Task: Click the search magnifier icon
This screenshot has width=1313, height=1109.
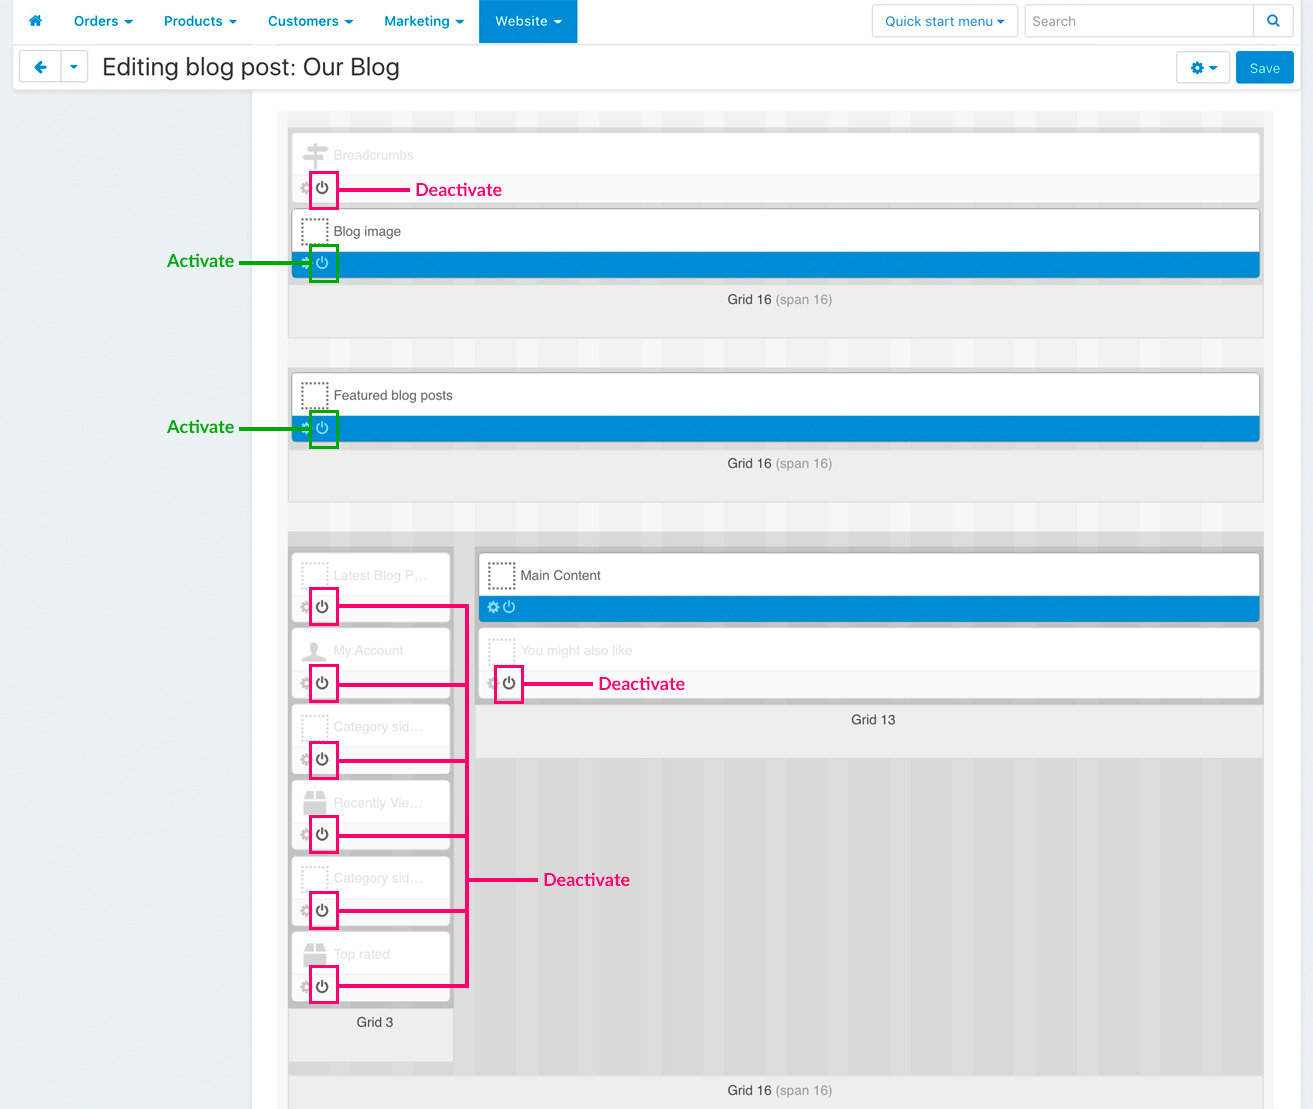Action: 1273,21
